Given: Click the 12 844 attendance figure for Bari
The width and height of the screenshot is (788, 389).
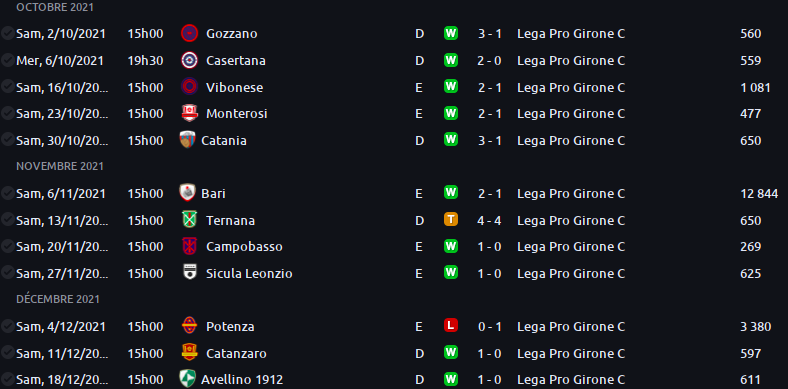Looking at the screenshot, I should (759, 193).
